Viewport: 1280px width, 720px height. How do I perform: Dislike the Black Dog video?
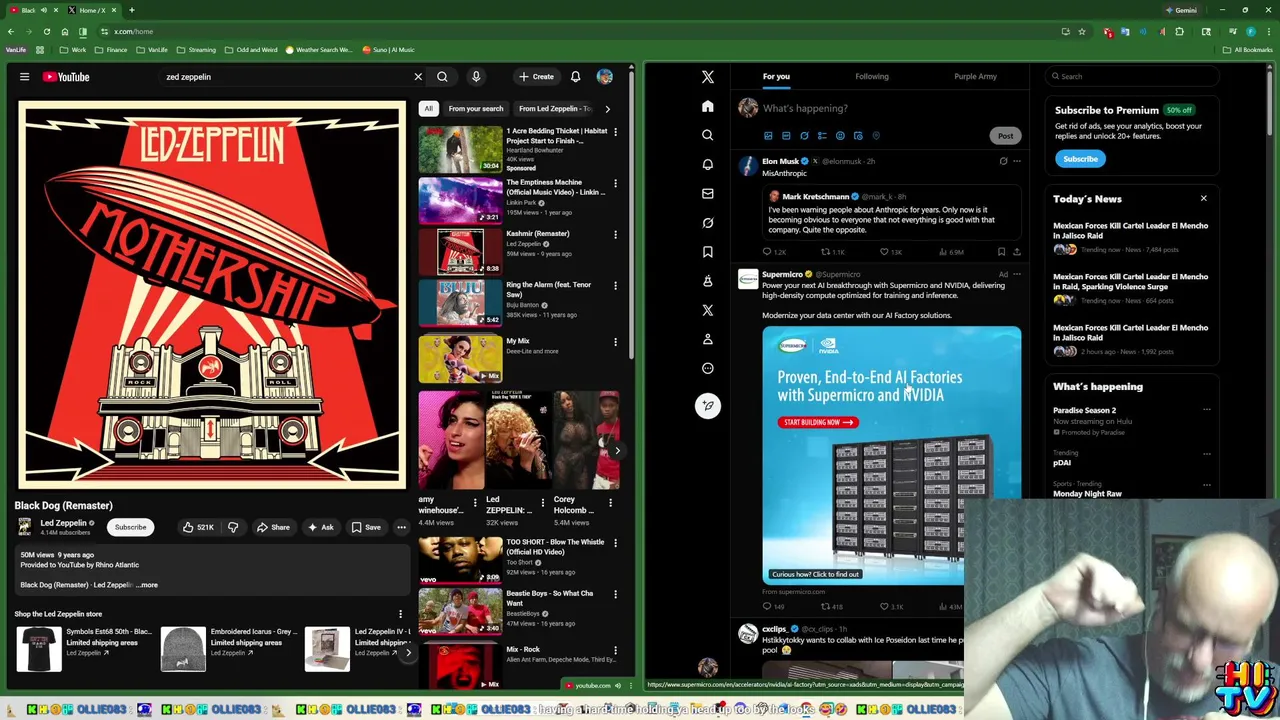point(233,527)
